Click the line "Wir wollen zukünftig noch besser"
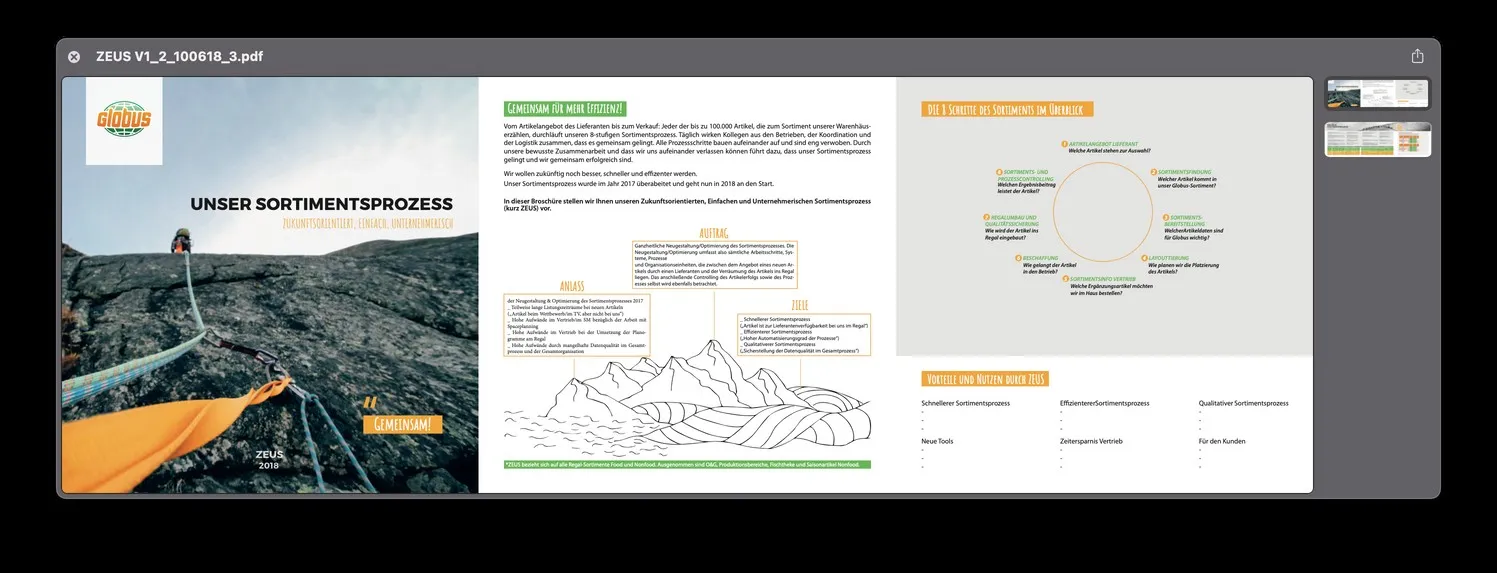The height and width of the screenshot is (573, 1497). [600, 174]
